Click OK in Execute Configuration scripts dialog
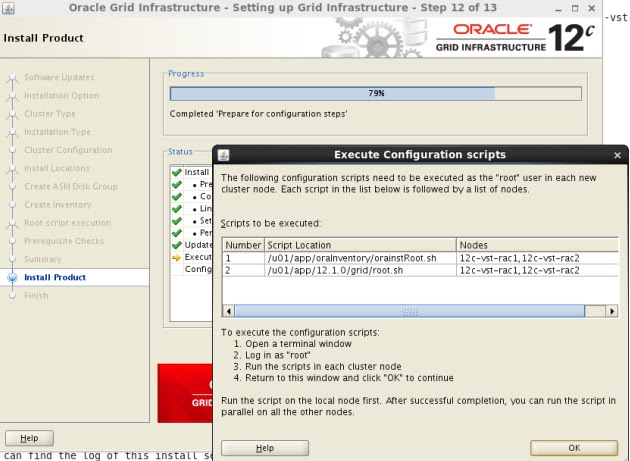The image size is (630, 461). [574, 448]
